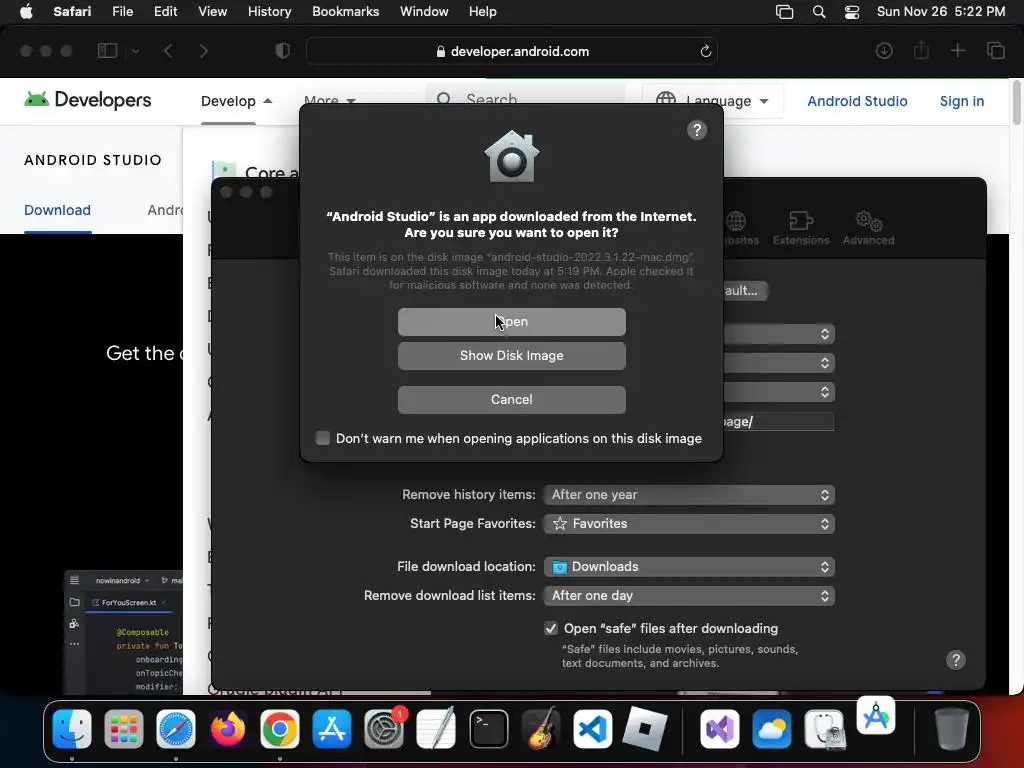Image resolution: width=1024 pixels, height=768 pixels.
Task: Show the tab overview icon
Action: [995, 50]
